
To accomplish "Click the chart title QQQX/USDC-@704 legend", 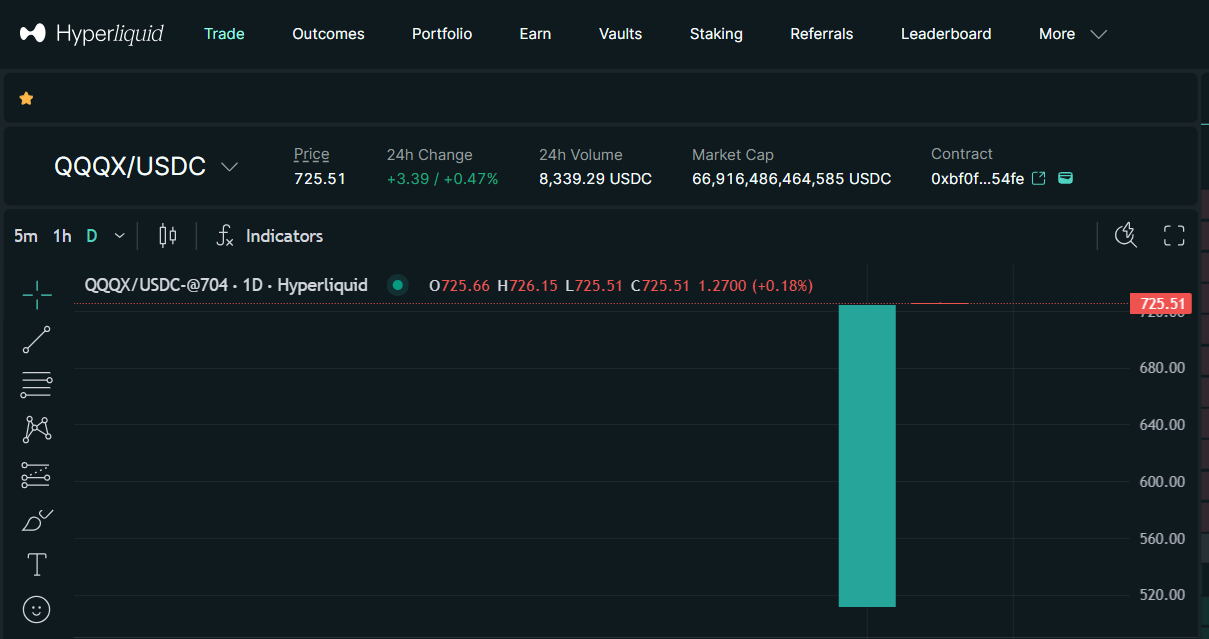I will [226, 285].
